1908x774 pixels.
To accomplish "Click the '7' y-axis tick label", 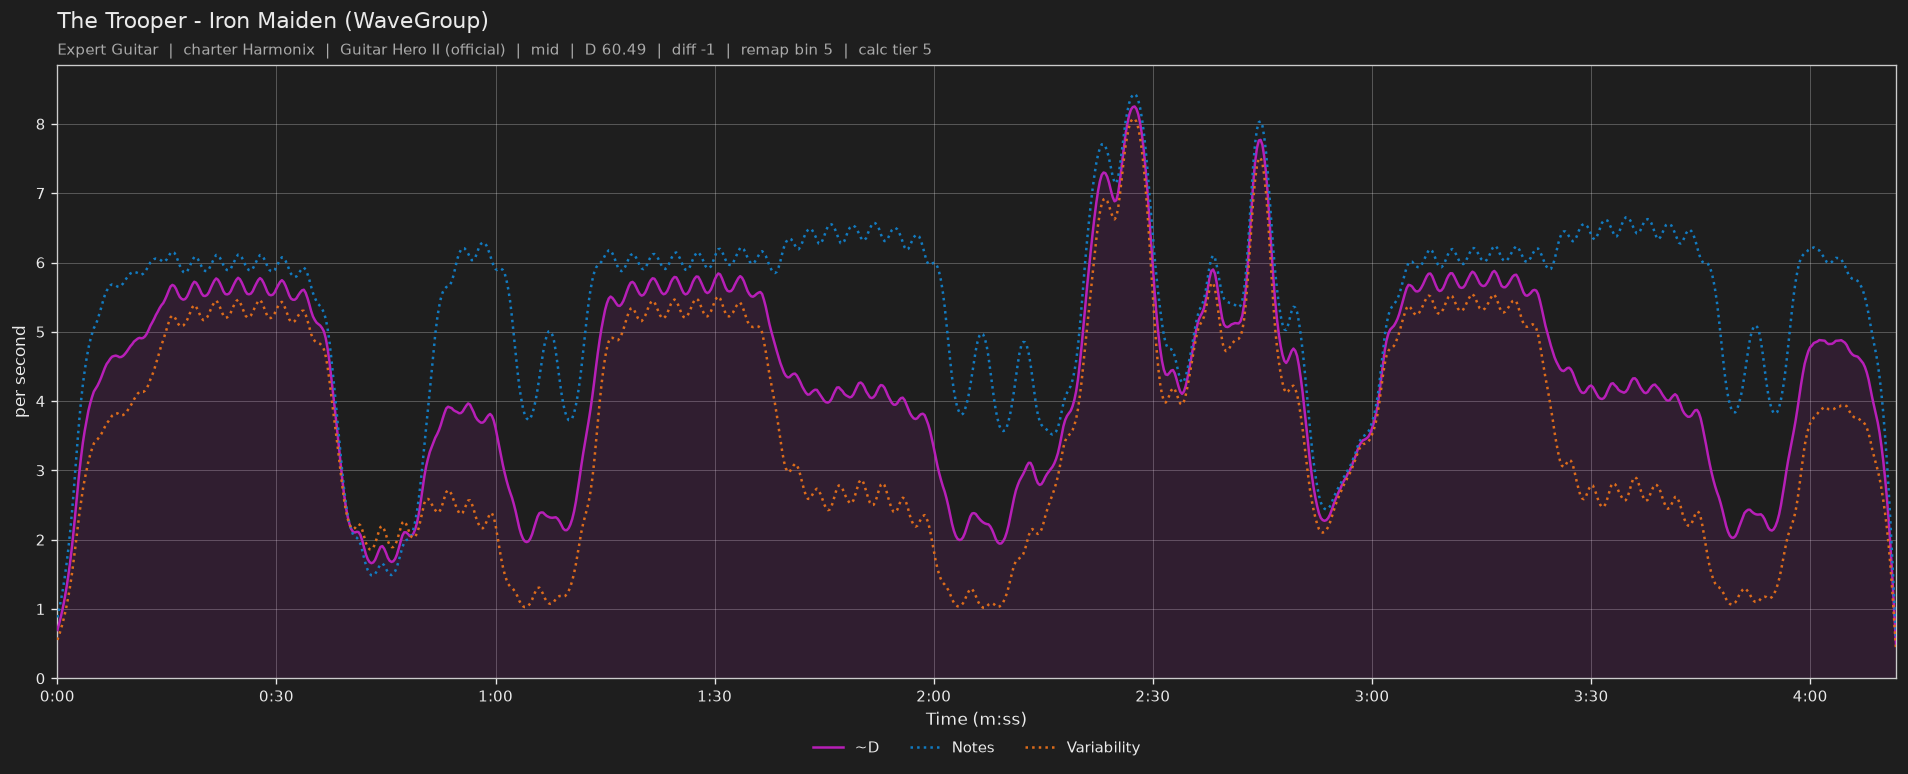I will pyautogui.click(x=41, y=194).
